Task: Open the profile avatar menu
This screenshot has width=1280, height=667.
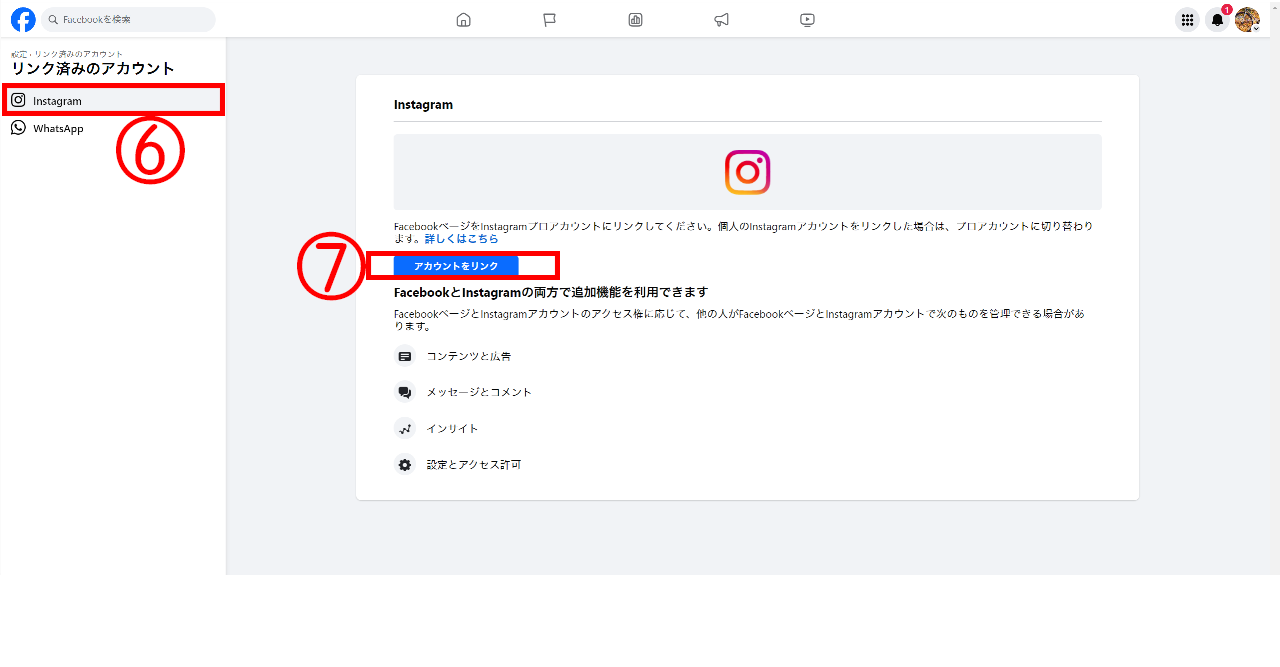Action: point(1247,19)
